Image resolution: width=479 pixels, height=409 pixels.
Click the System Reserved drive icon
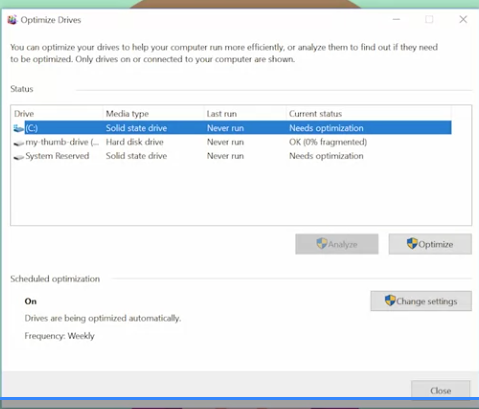18,157
